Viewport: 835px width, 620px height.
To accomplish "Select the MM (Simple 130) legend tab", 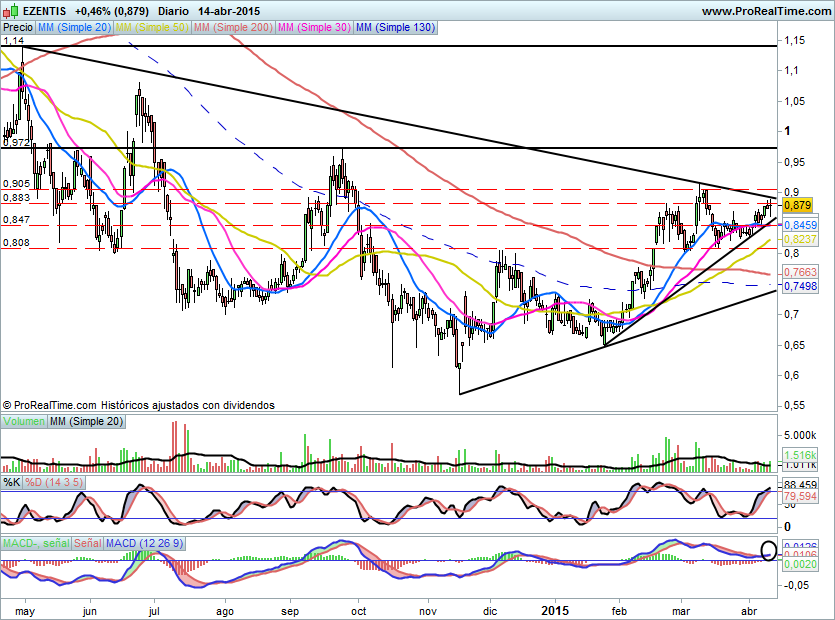I will (395, 28).
